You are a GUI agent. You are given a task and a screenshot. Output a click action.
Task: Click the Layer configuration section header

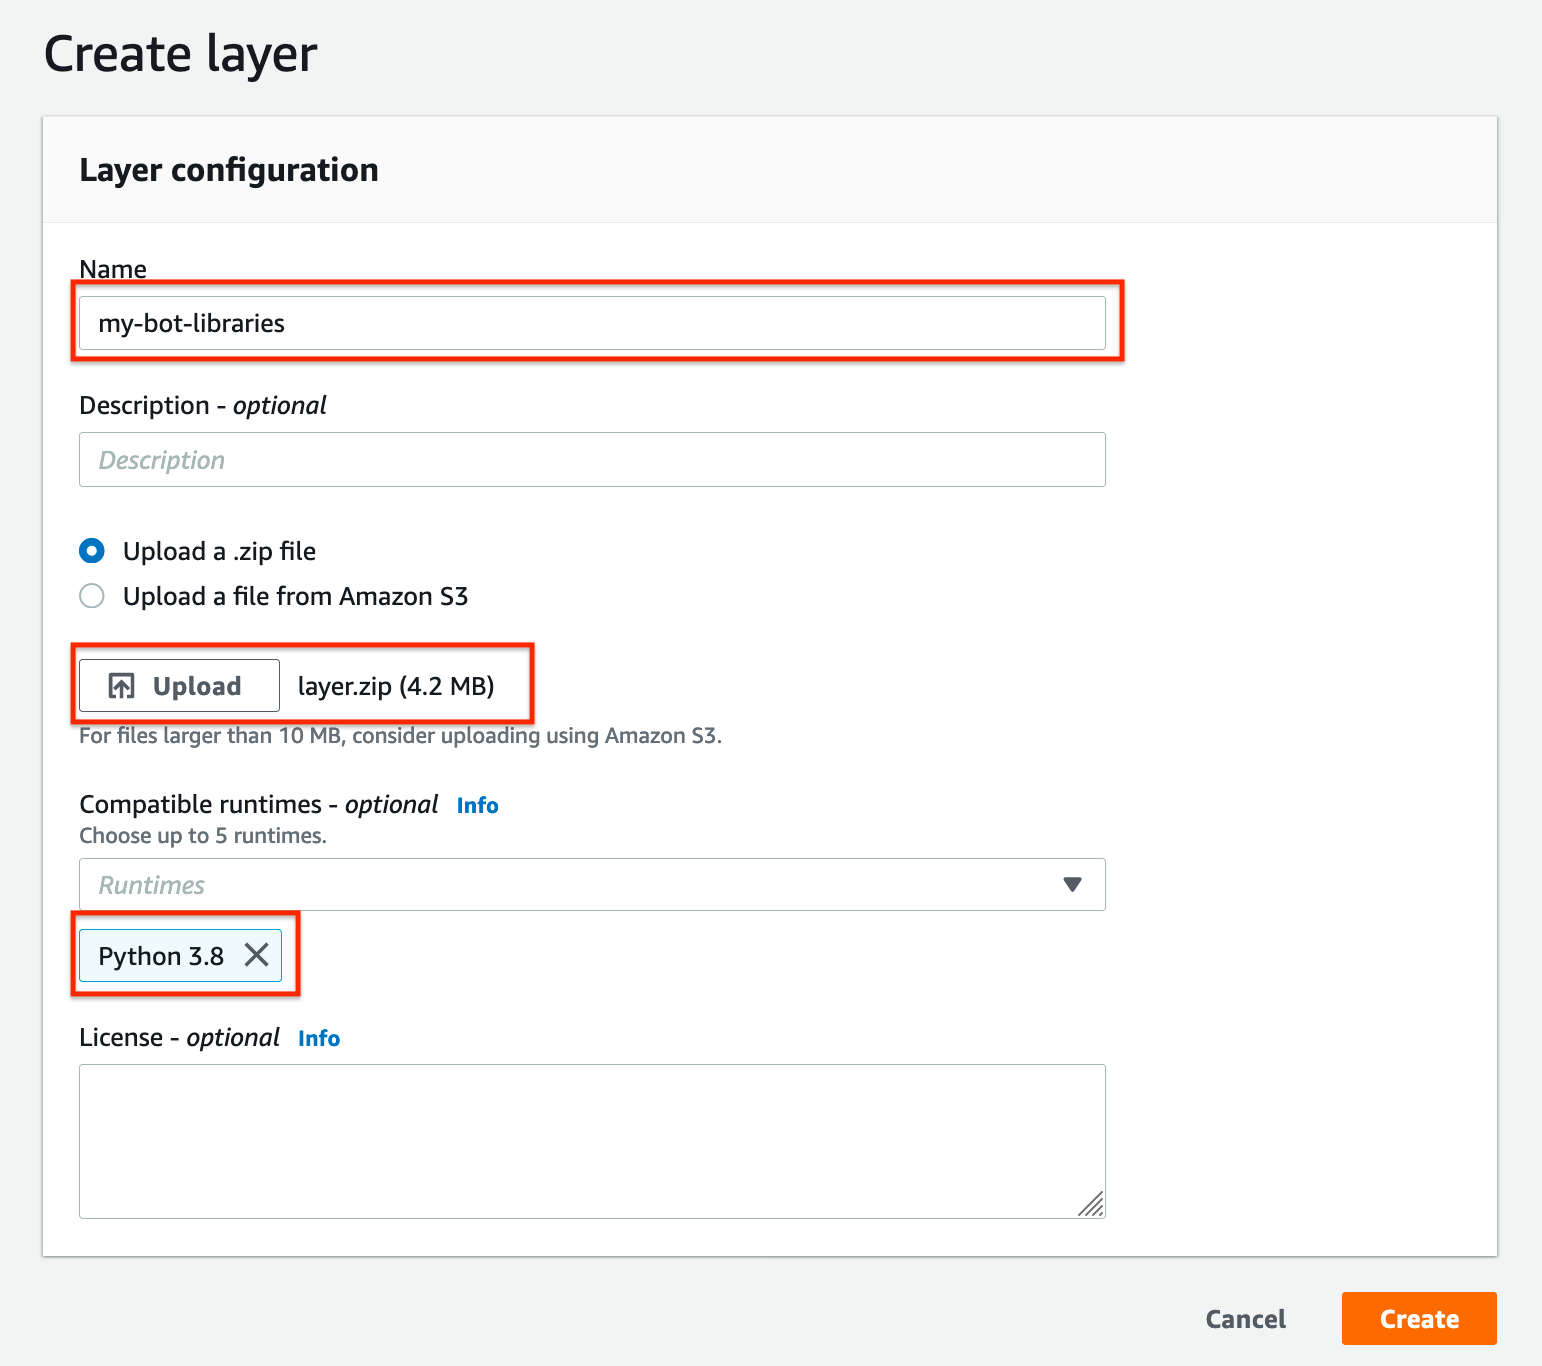(228, 170)
